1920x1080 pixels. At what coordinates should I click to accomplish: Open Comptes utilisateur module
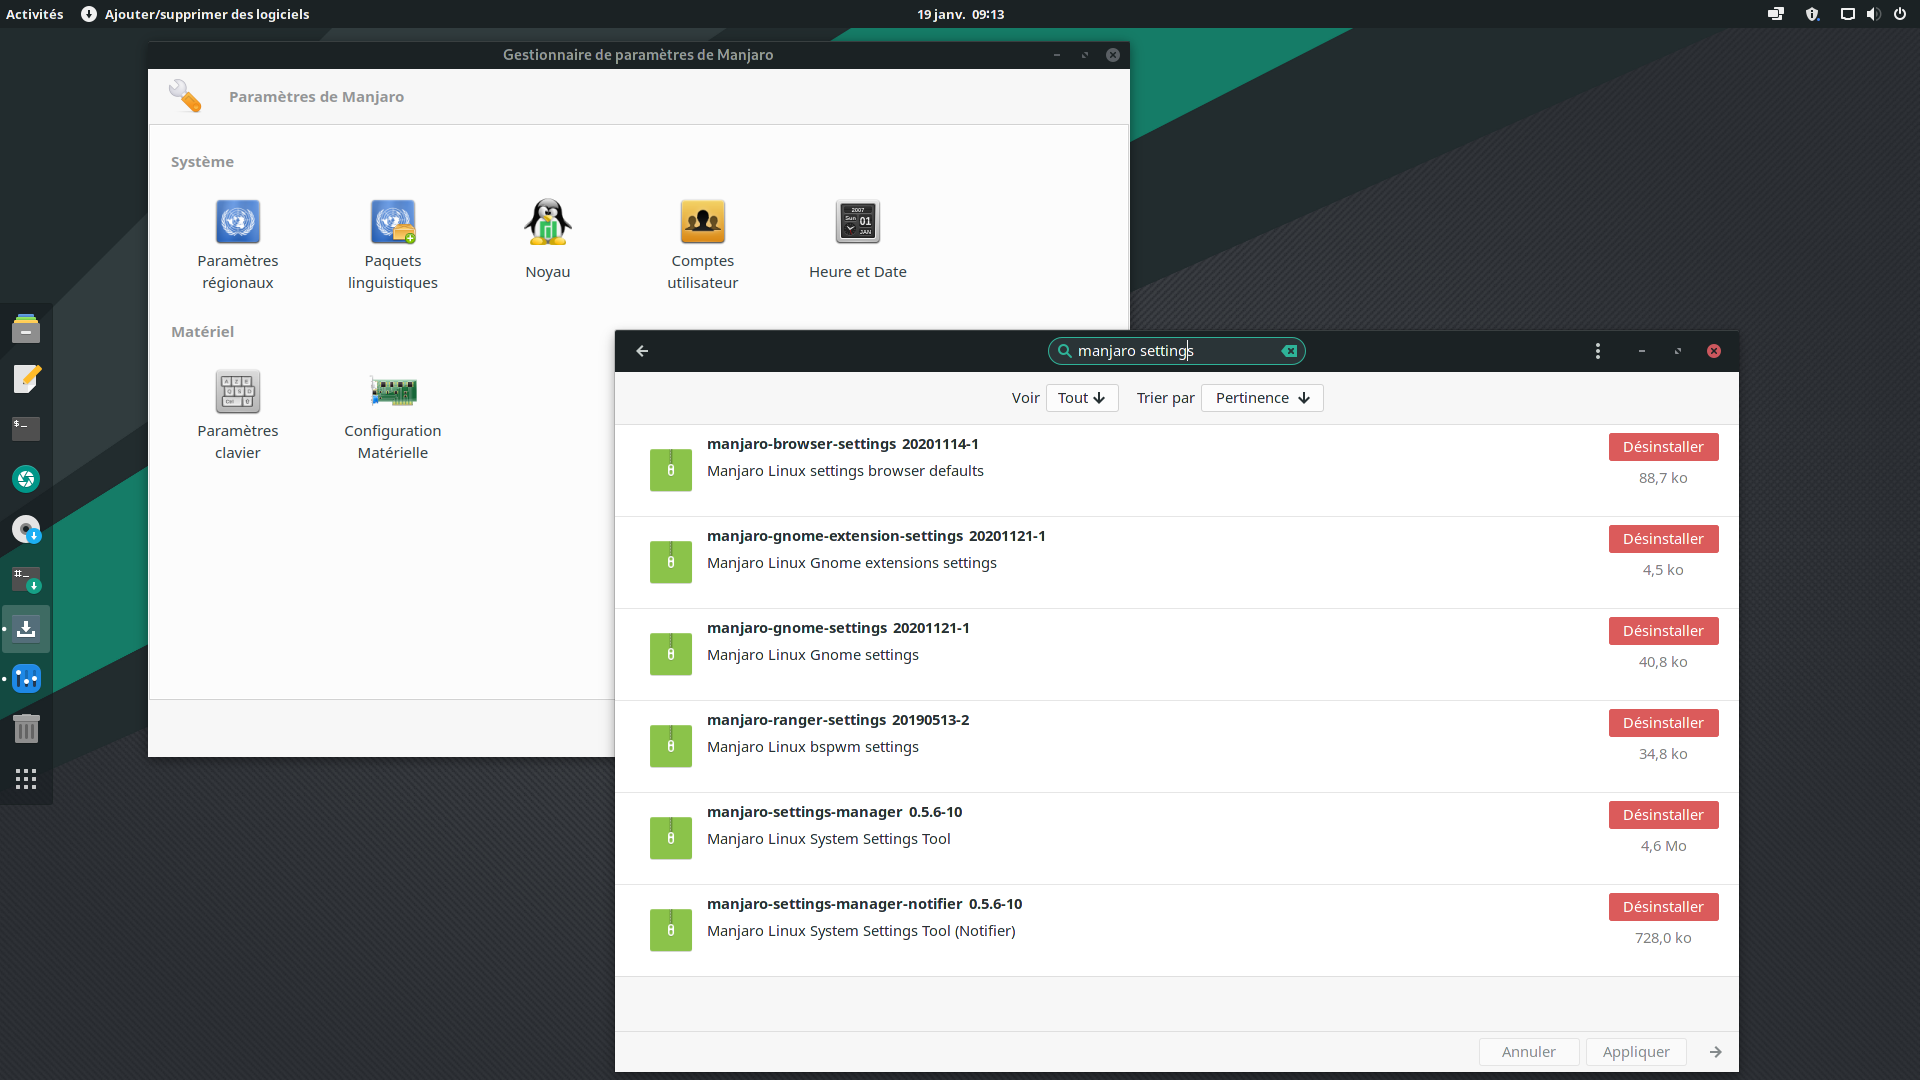point(703,245)
